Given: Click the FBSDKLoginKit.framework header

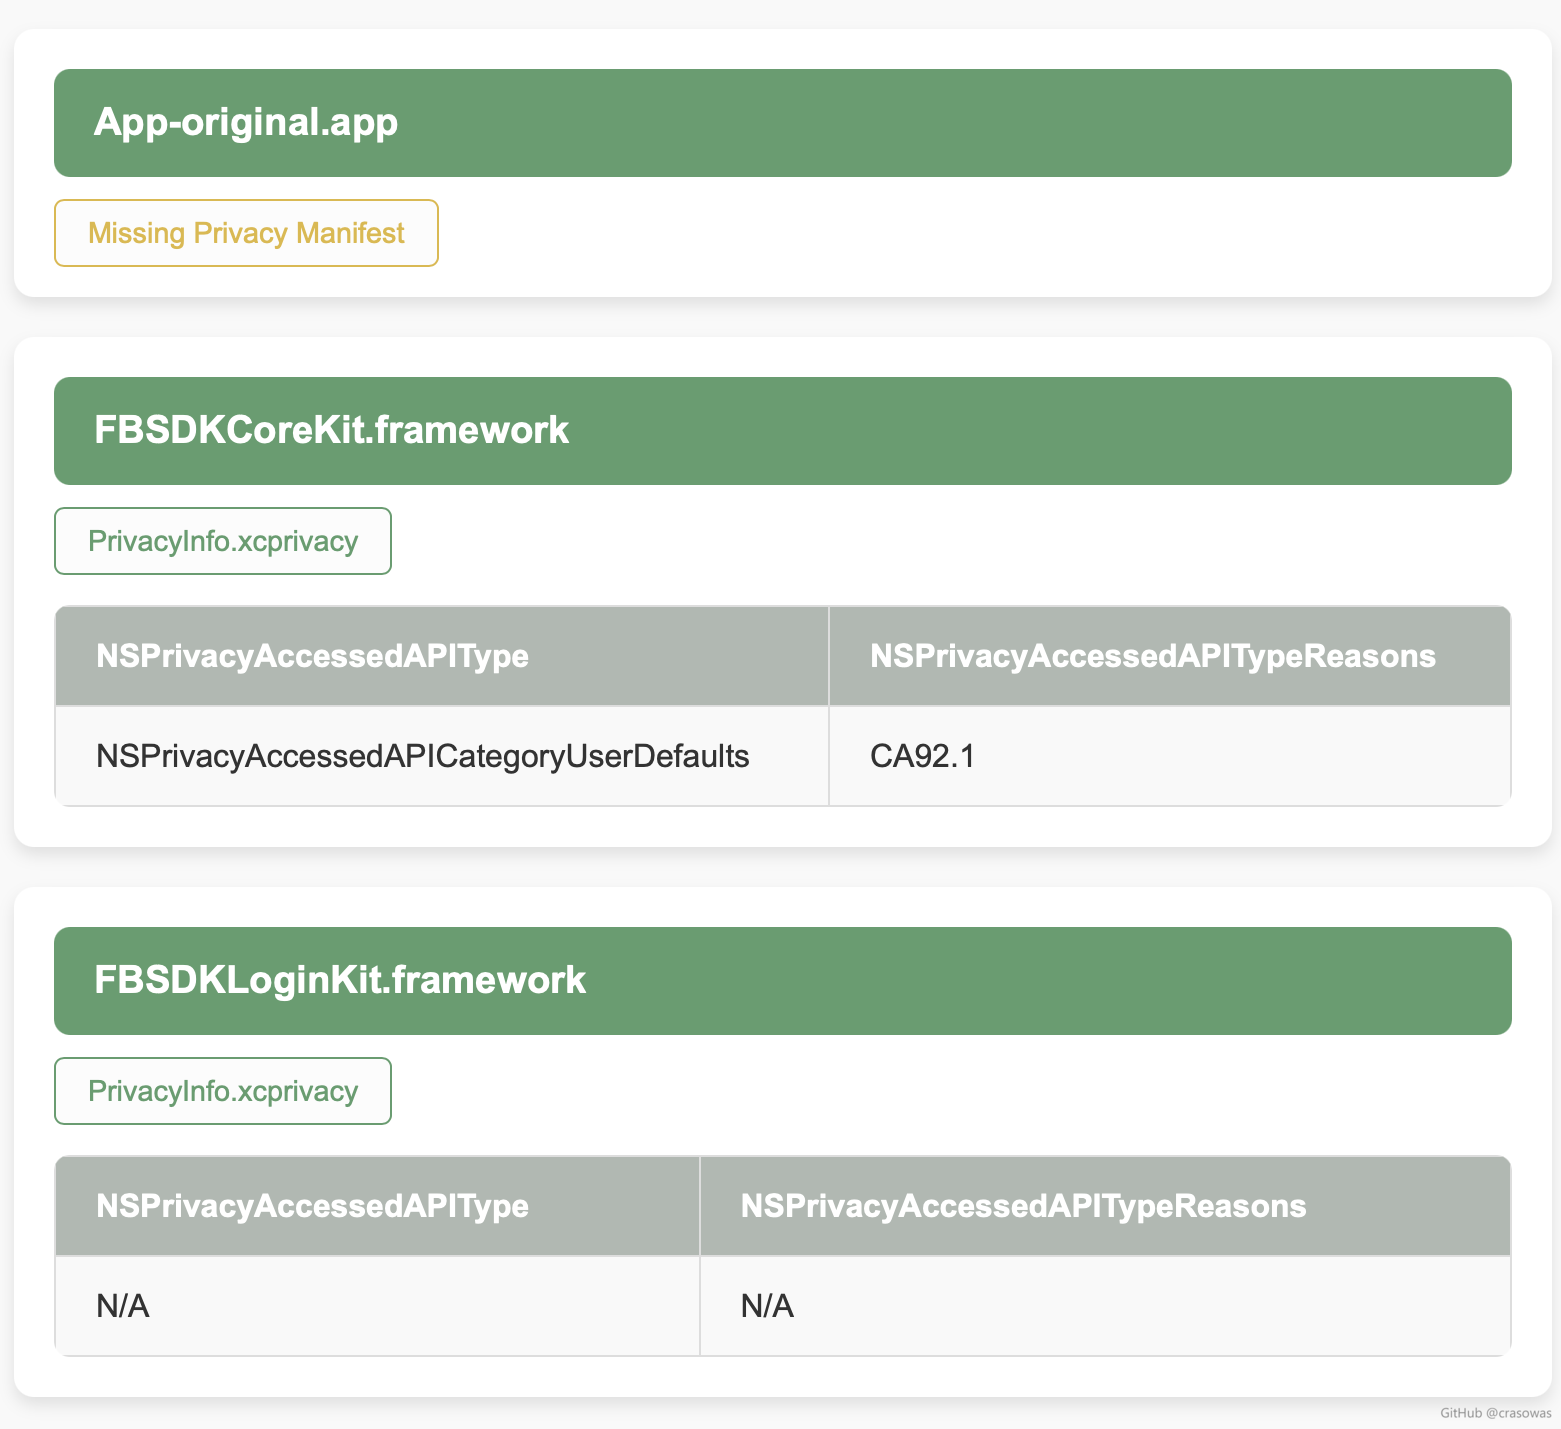Looking at the screenshot, I should (x=782, y=981).
